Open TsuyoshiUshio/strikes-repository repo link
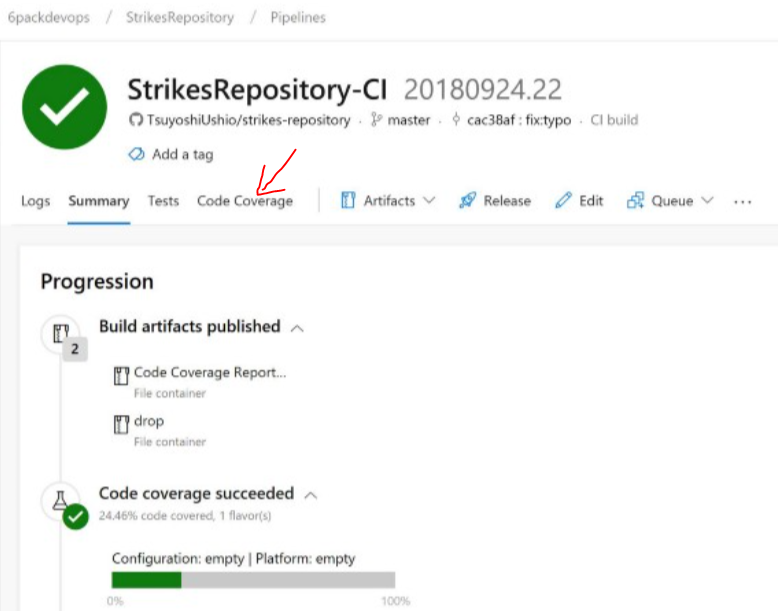Image resolution: width=778 pixels, height=611 pixels. (x=249, y=120)
